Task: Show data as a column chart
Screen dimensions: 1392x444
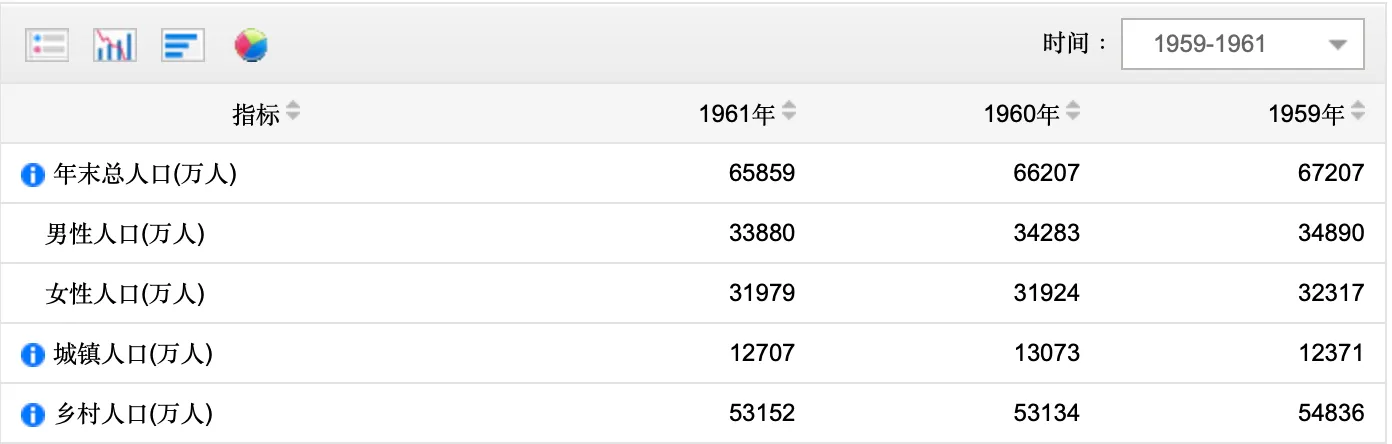Action: 114,45
